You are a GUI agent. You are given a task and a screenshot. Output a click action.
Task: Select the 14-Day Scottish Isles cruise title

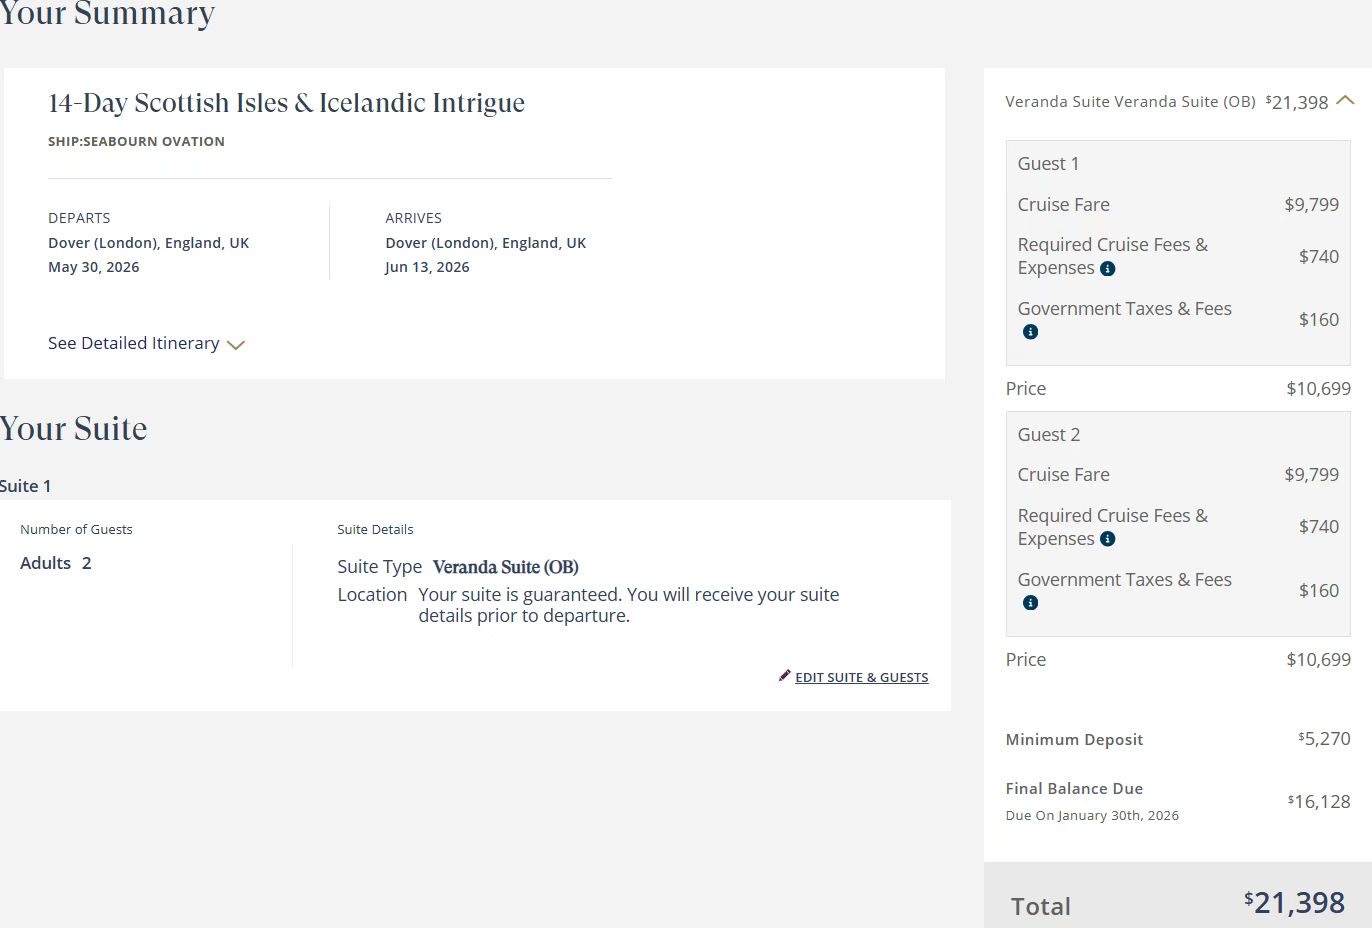(x=286, y=103)
